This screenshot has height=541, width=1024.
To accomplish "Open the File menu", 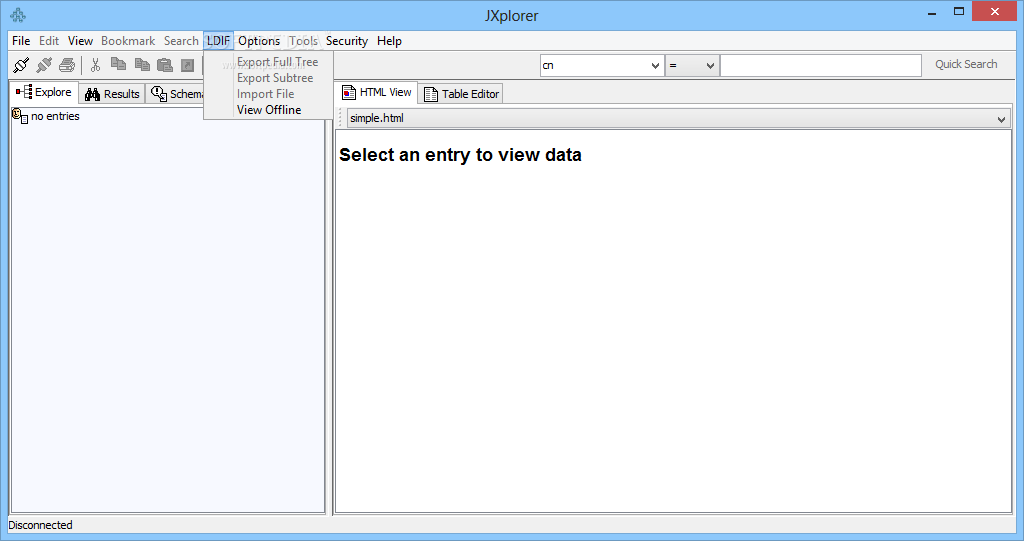I will [x=21, y=41].
